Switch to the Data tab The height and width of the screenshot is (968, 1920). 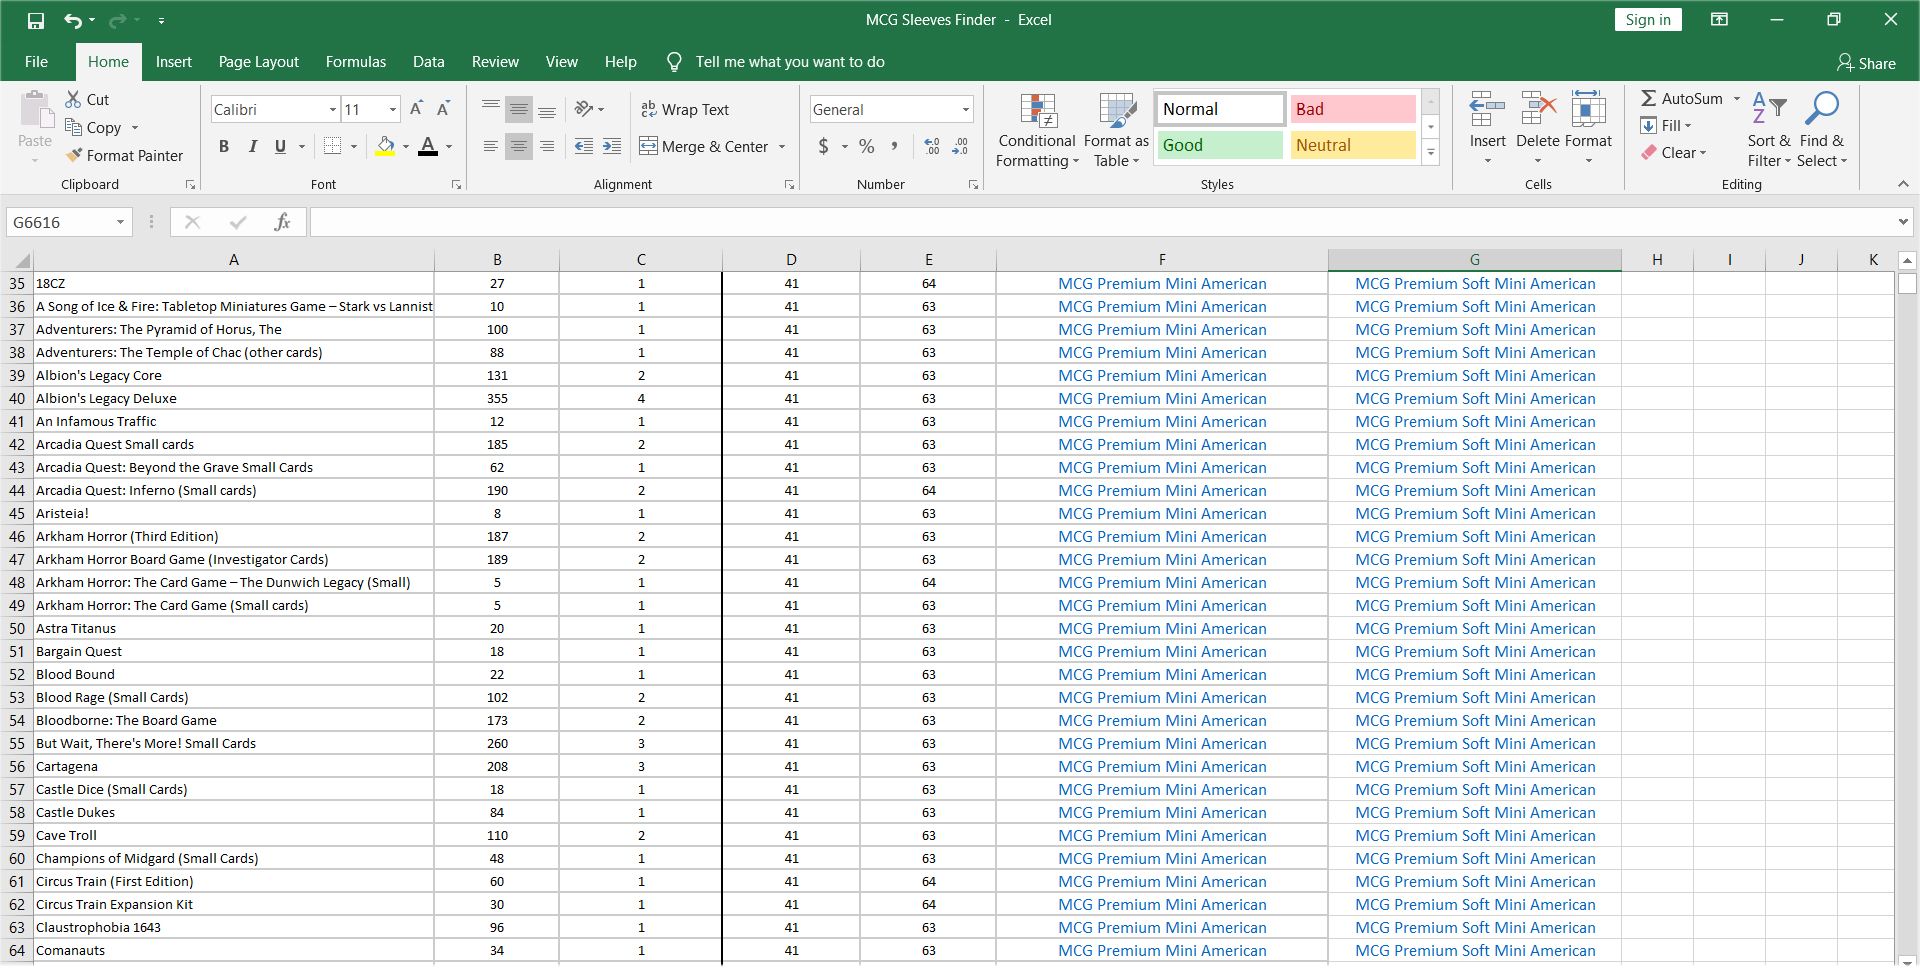click(428, 61)
